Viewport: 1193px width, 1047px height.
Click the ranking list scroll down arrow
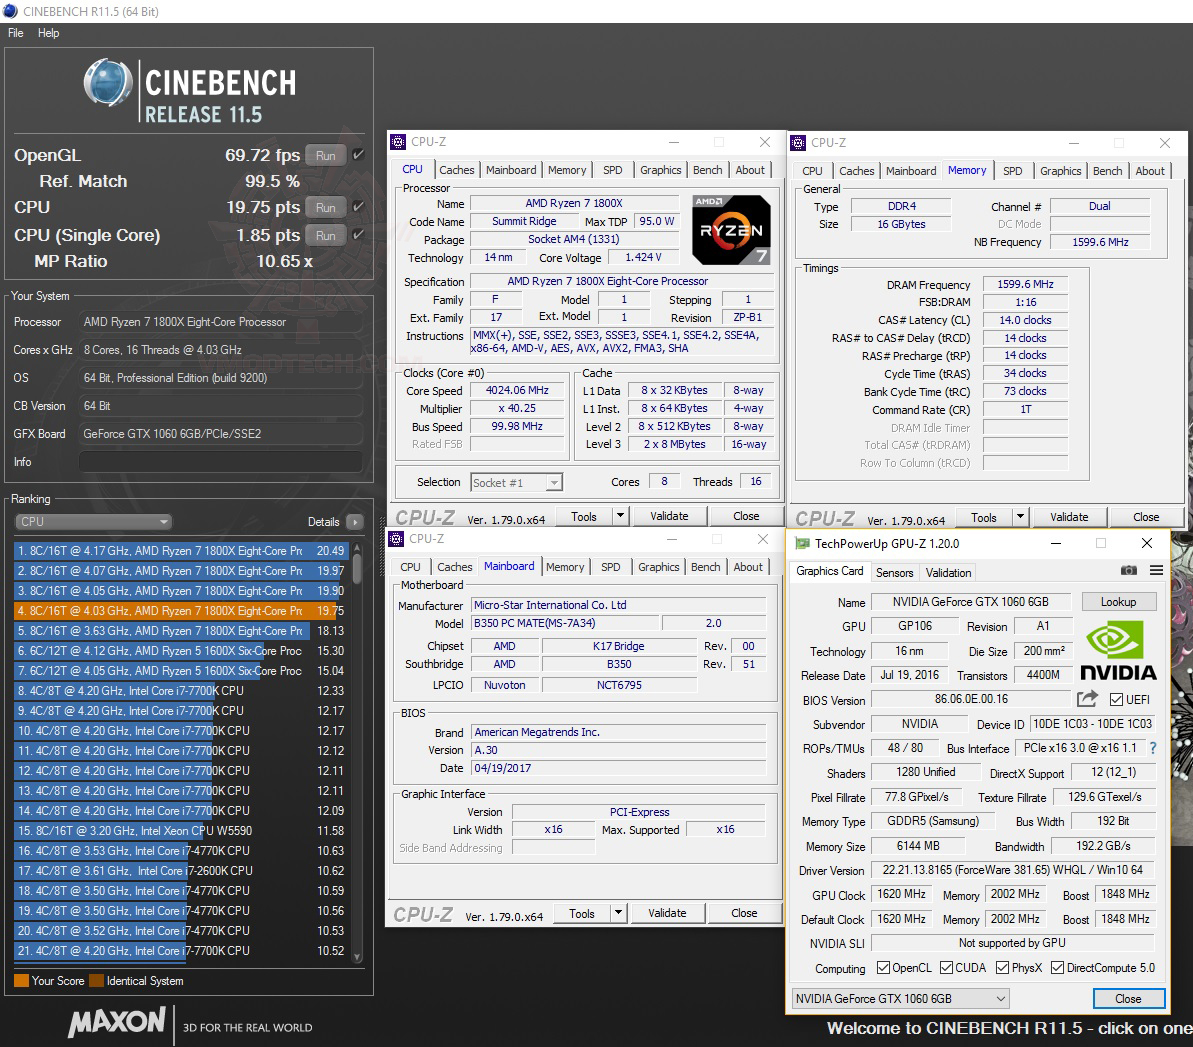point(357,957)
